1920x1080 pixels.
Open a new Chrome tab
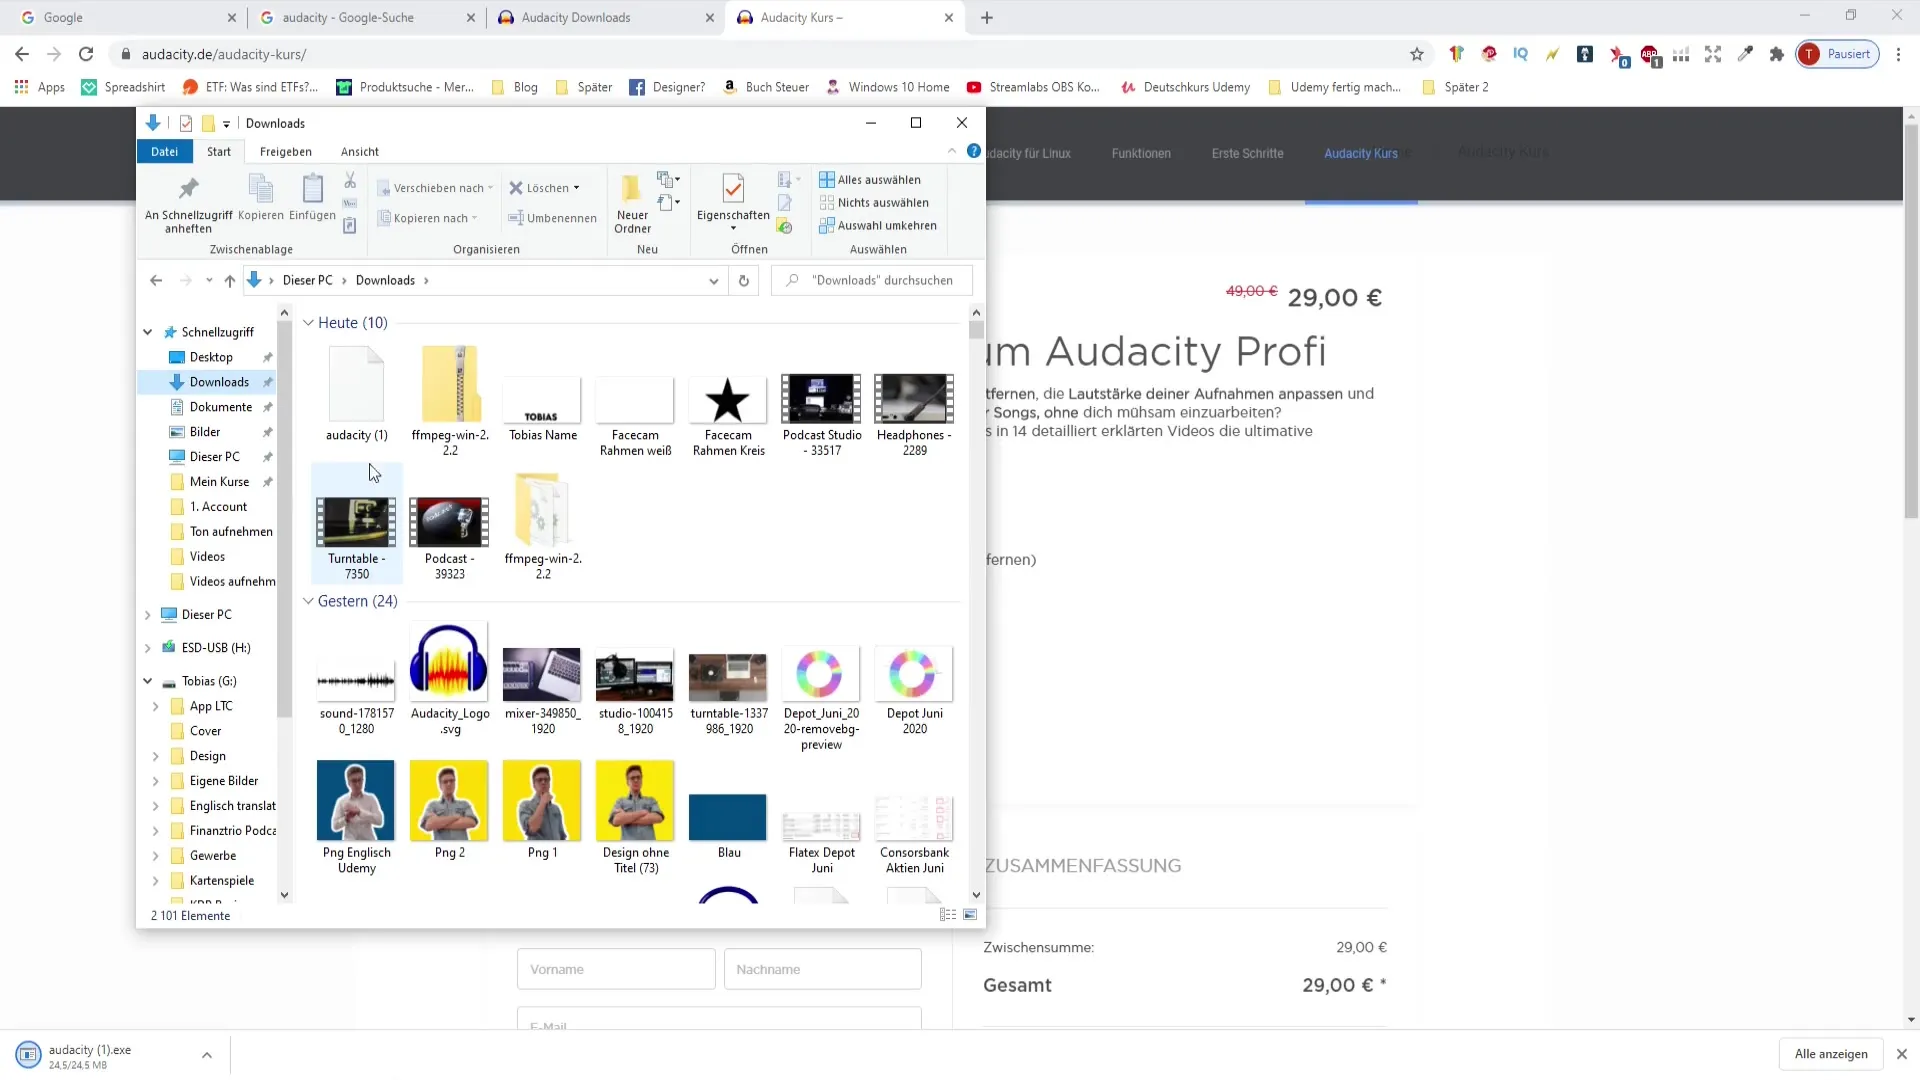coord(987,18)
